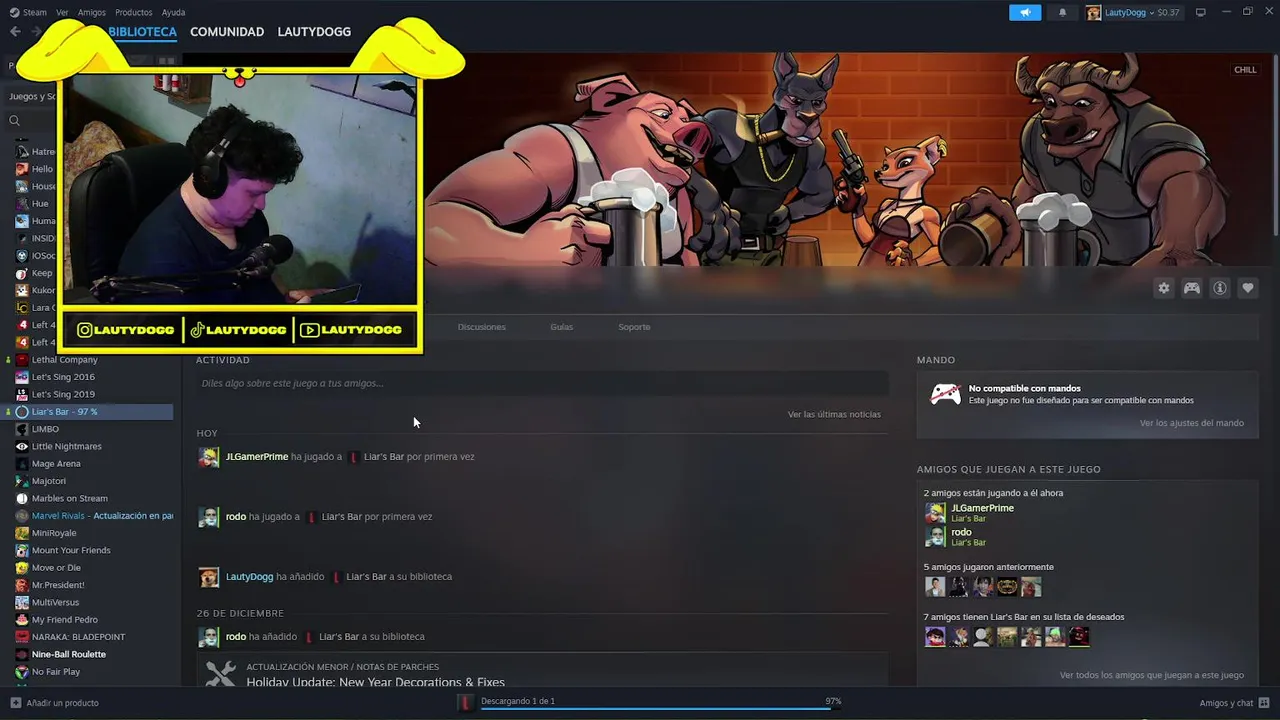Open Holiday Update news post
The image size is (1280, 720).
tap(375, 682)
